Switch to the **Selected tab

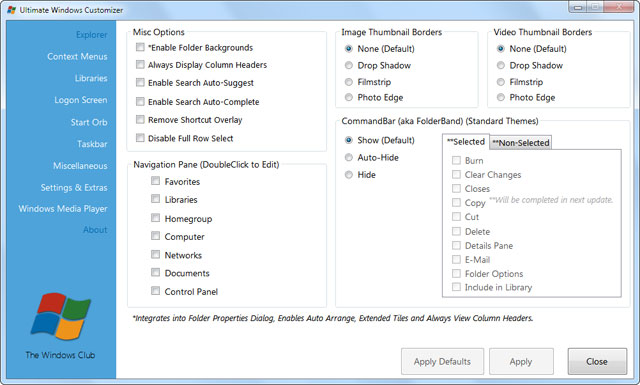click(x=466, y=142)
